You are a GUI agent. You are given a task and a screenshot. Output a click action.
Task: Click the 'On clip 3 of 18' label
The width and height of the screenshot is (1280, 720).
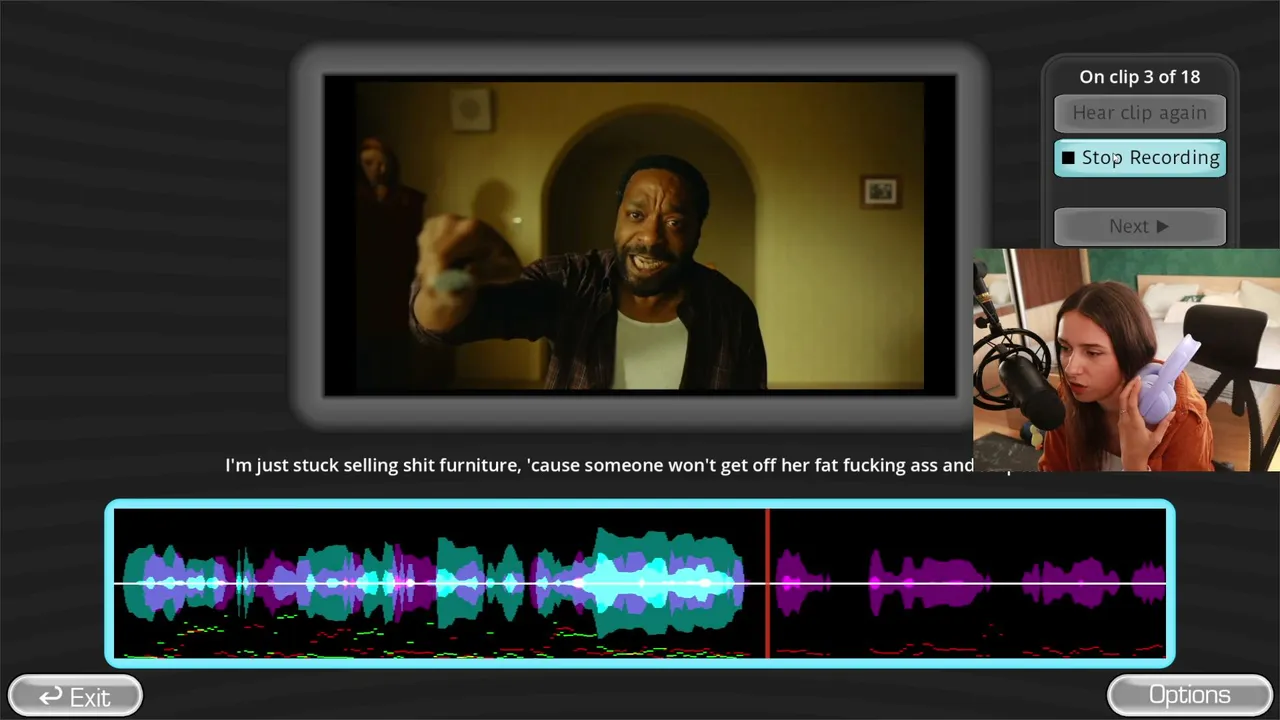[x=1140, y=77]
